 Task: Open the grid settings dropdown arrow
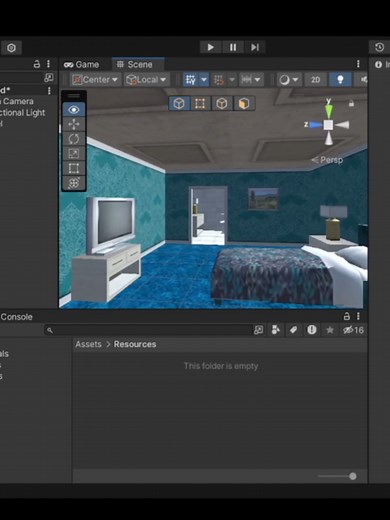(x=204, y=80)
